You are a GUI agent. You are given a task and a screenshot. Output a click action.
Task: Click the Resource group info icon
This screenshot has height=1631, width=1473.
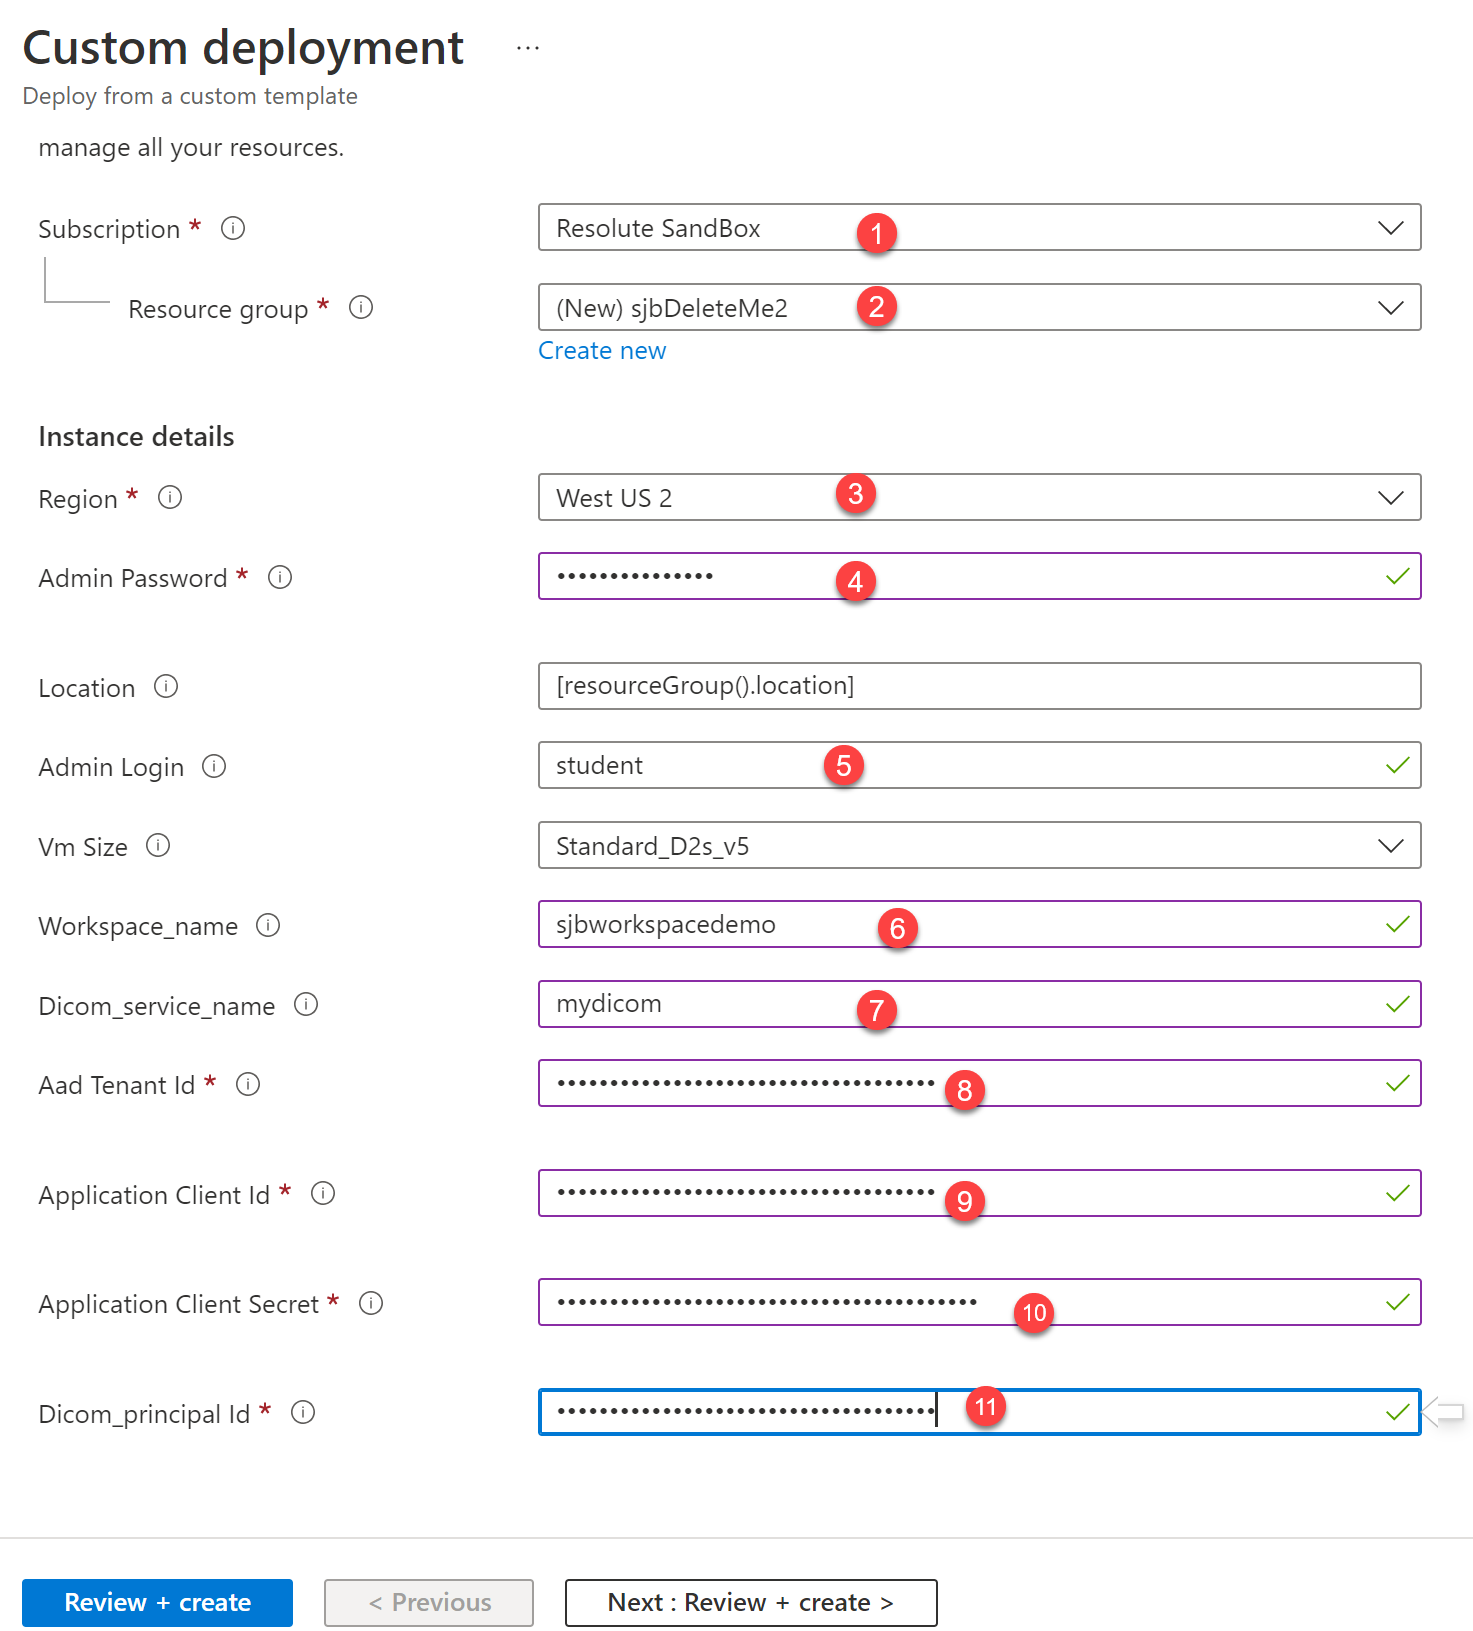pos(361,307)
